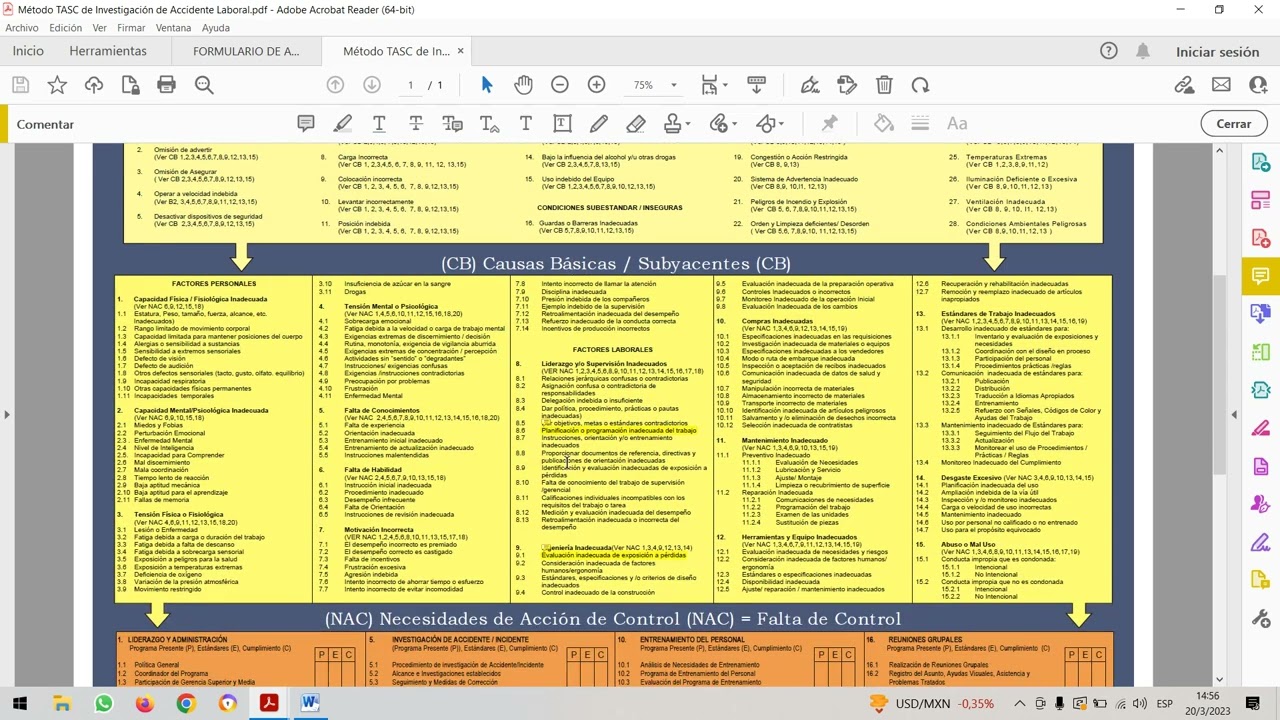The height and width of the screenshot is (720, 1280).
Task: Upload file to cloud icon
Action: pyautogui.click(x=94, y=85)
